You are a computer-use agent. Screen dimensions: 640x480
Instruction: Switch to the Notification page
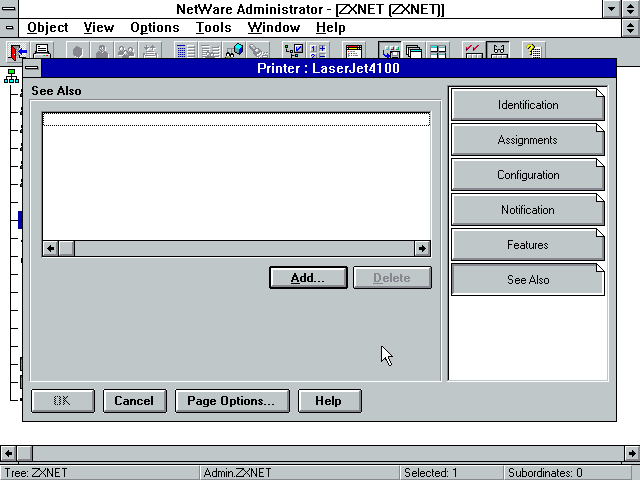(527, 210)
